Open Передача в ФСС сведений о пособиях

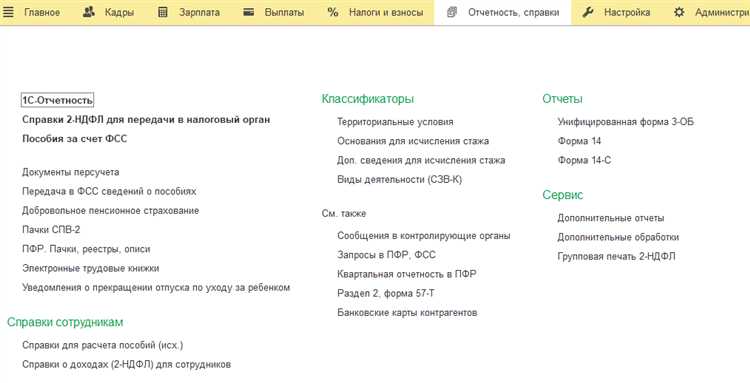pos(109,191)
